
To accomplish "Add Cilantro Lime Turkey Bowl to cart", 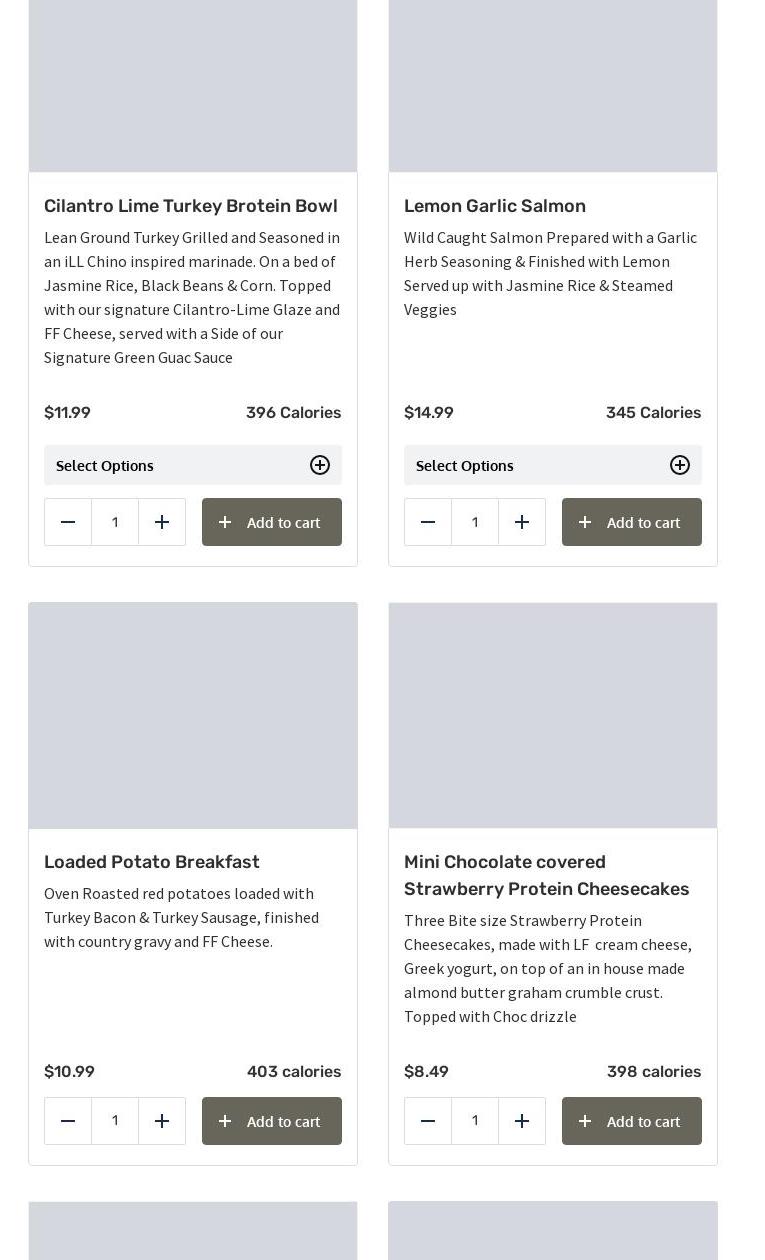I will coord(272,522).
